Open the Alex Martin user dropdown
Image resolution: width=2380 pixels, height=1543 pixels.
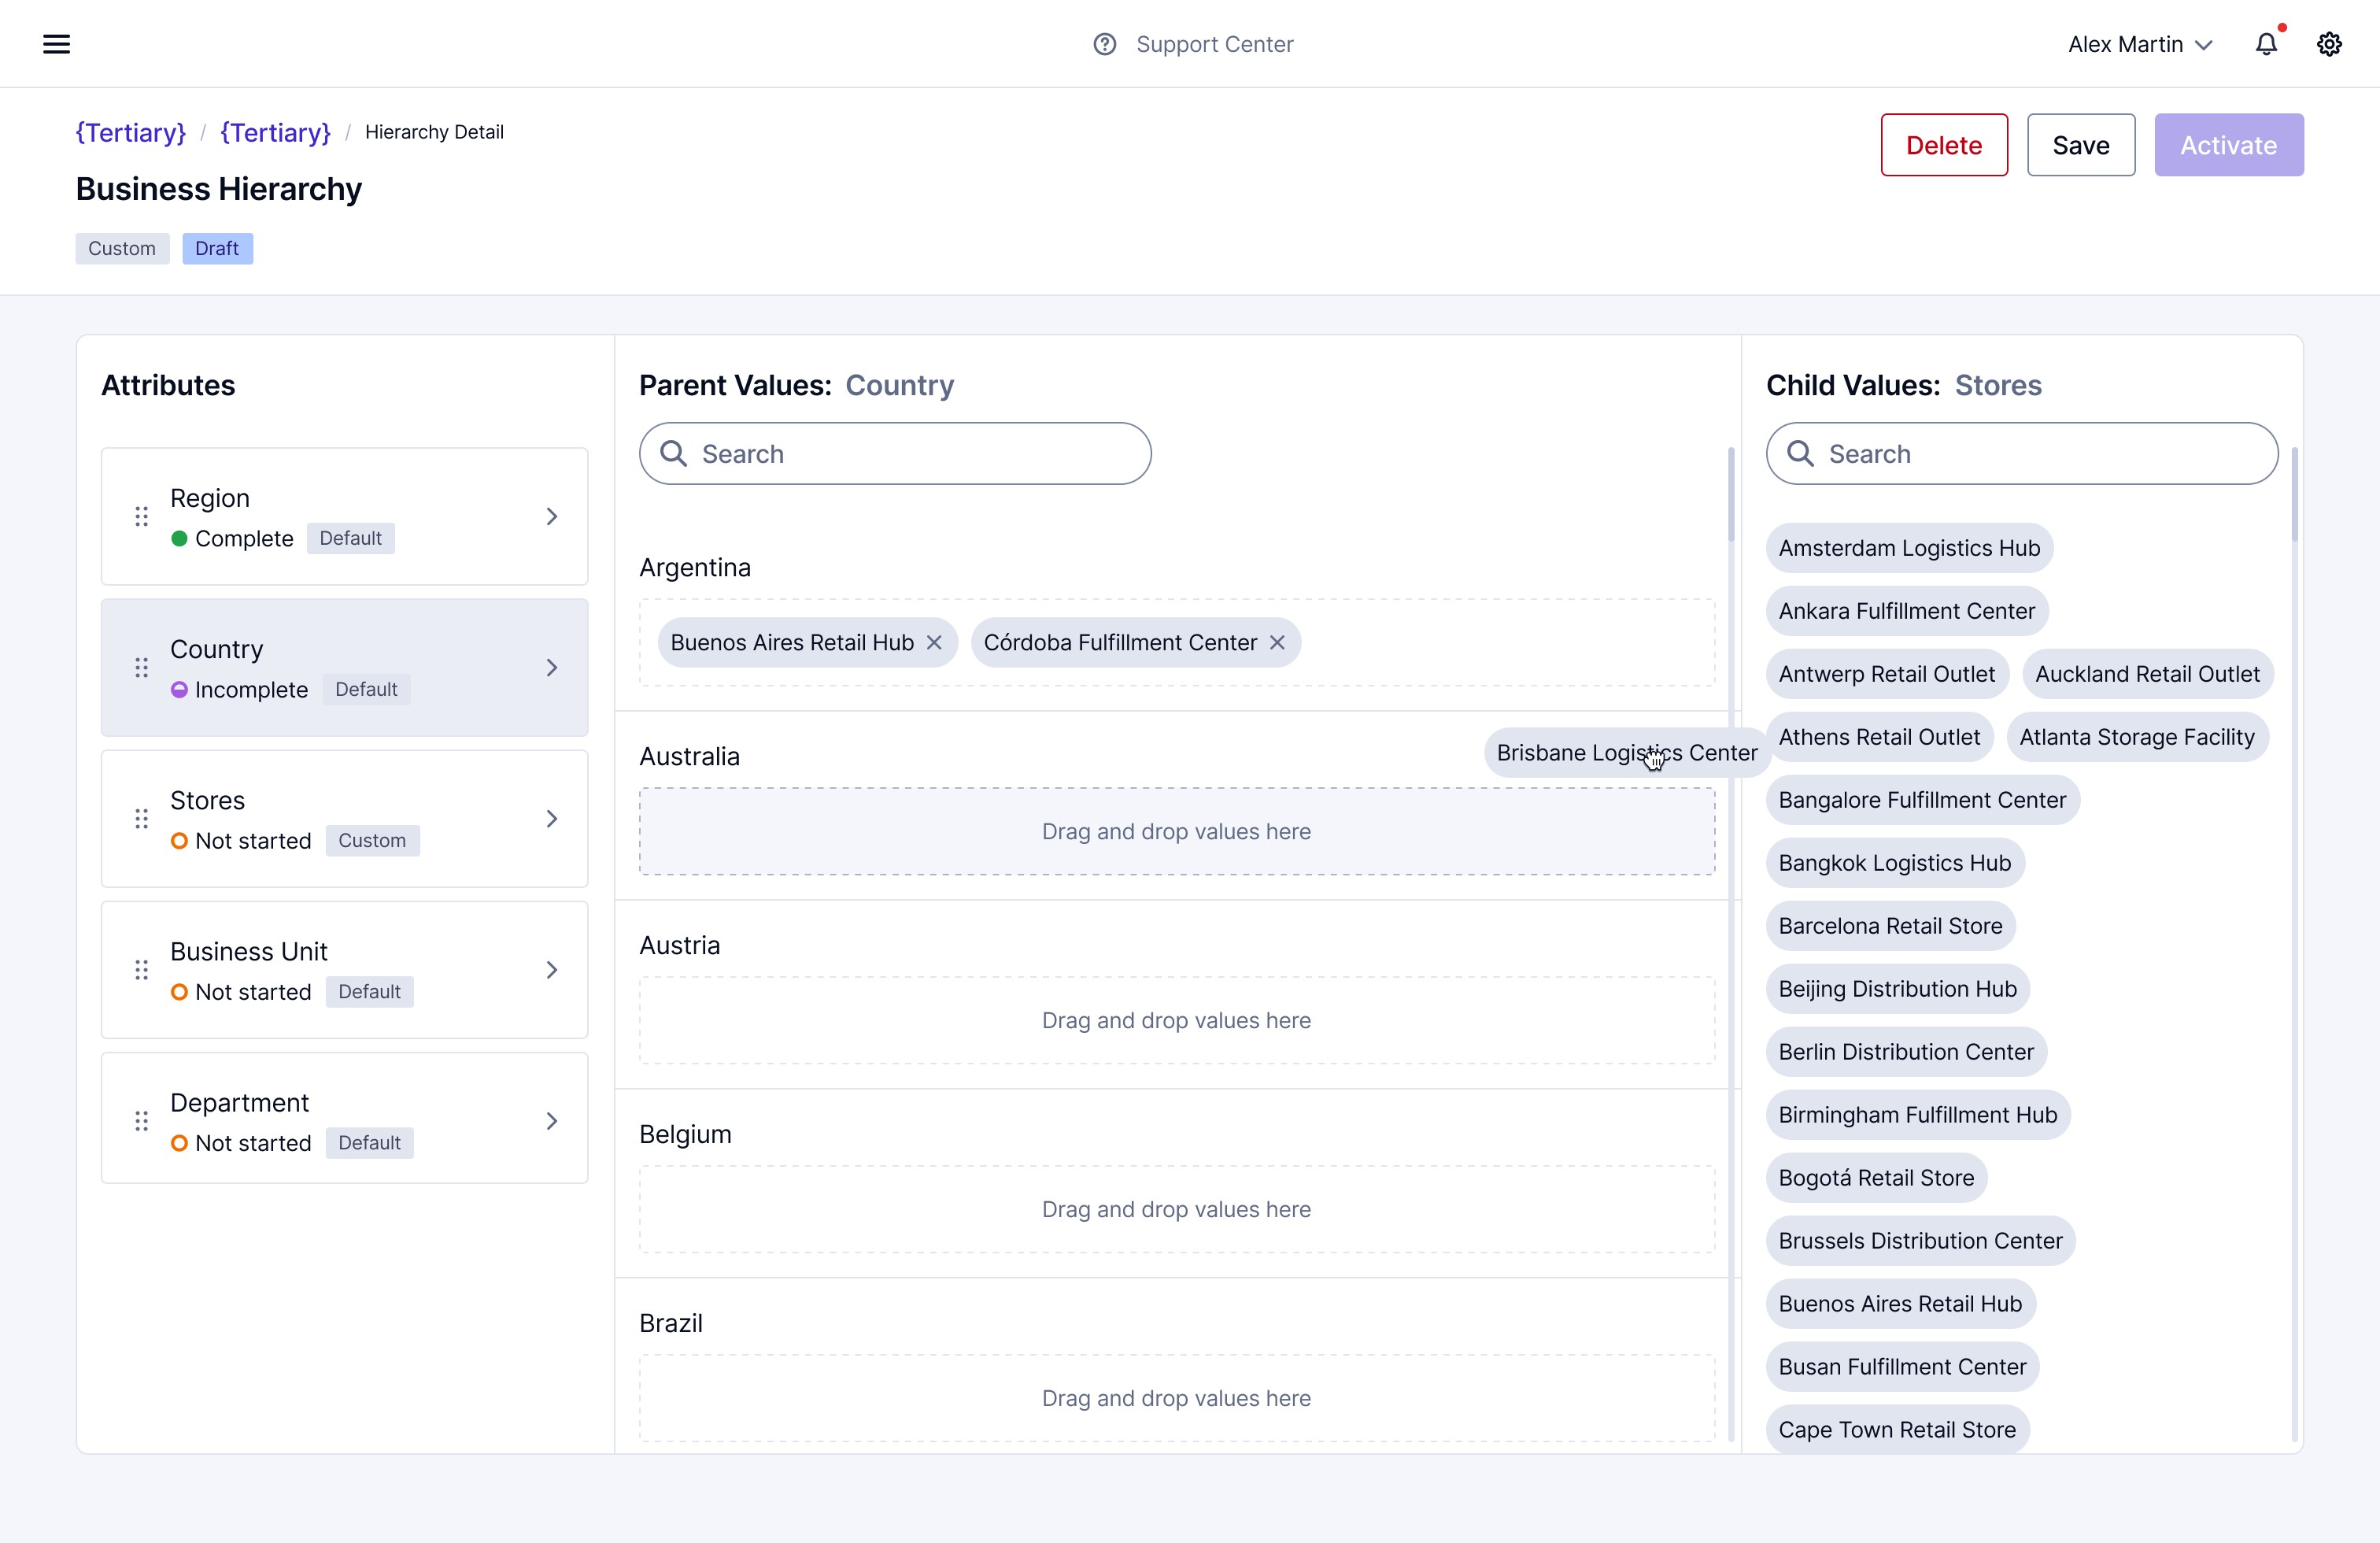pos(2139,44)
